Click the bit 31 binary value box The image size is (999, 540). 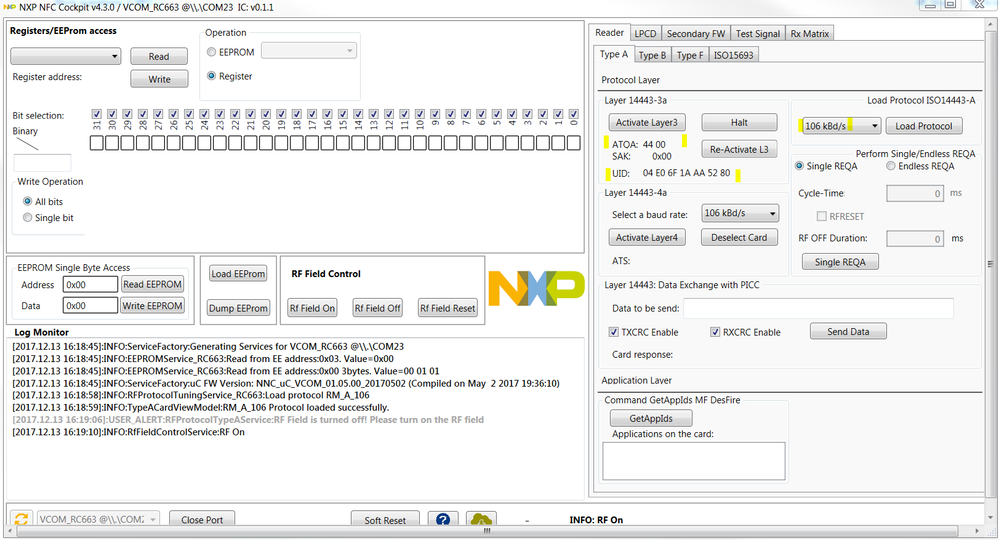96,143
